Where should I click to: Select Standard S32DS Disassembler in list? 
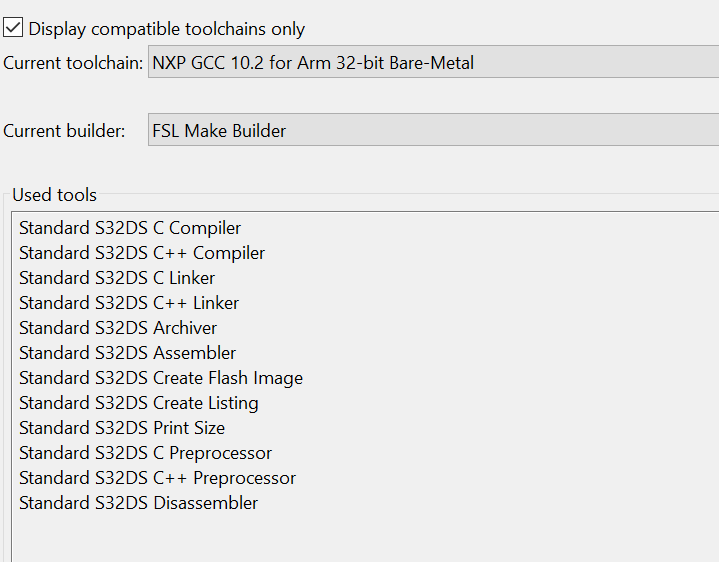[x=139, y=503]
